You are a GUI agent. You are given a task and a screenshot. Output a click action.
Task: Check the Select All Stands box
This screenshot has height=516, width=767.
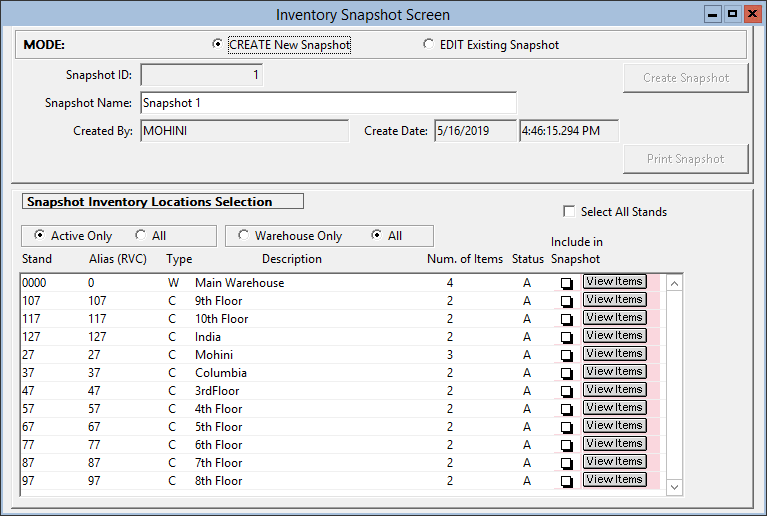pos(569,211)
